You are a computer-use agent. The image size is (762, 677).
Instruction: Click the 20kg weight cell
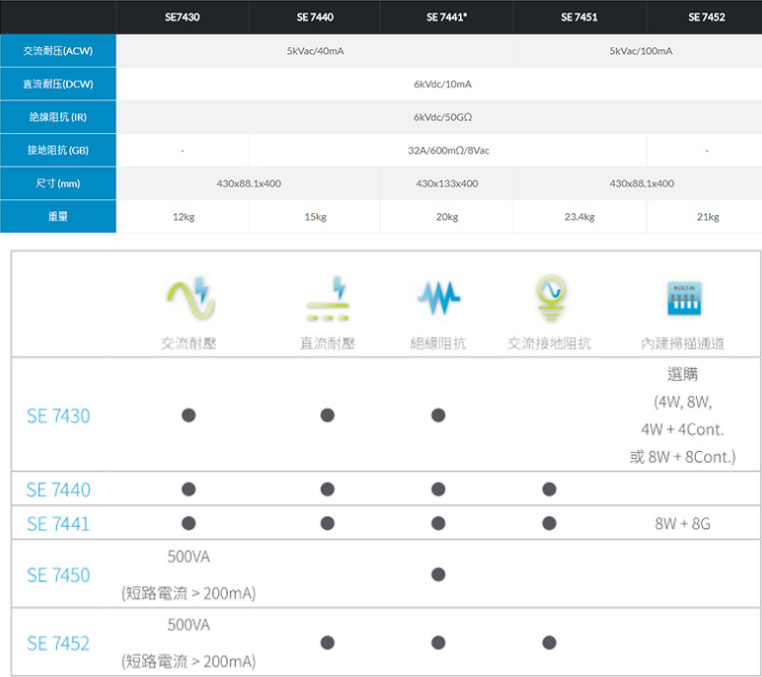(x=447, y=217)
